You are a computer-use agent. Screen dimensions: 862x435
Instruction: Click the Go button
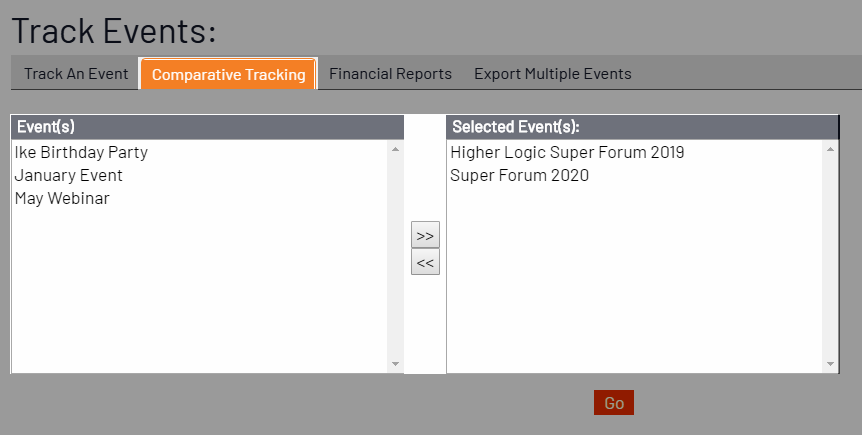614,403
